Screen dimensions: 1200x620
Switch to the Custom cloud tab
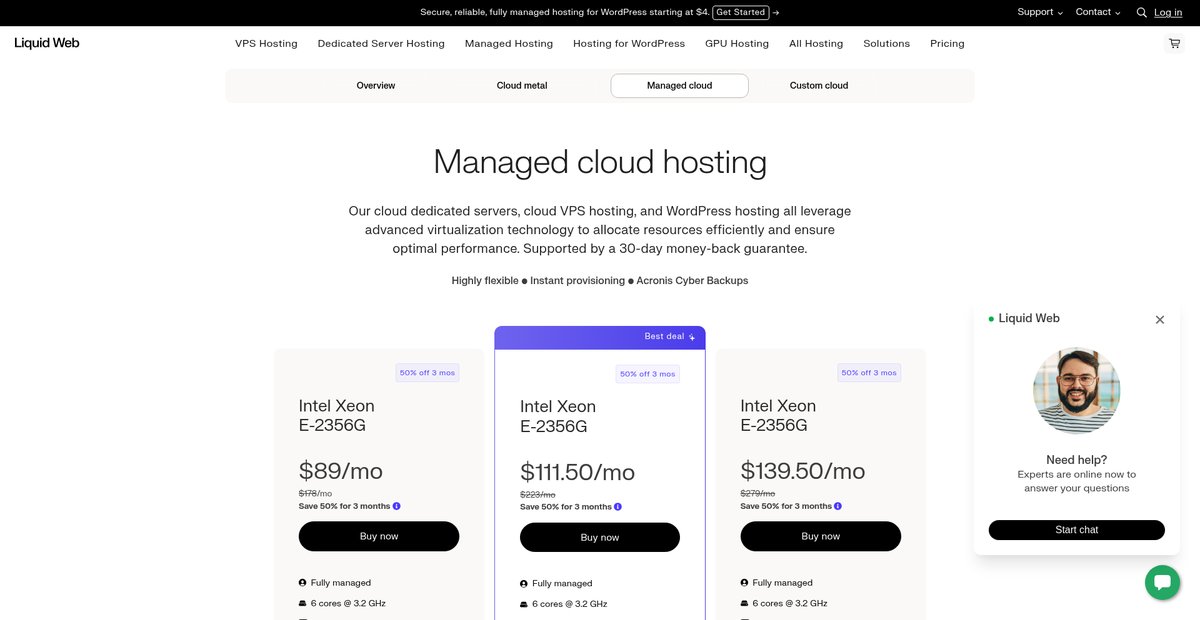pos(819,86)
